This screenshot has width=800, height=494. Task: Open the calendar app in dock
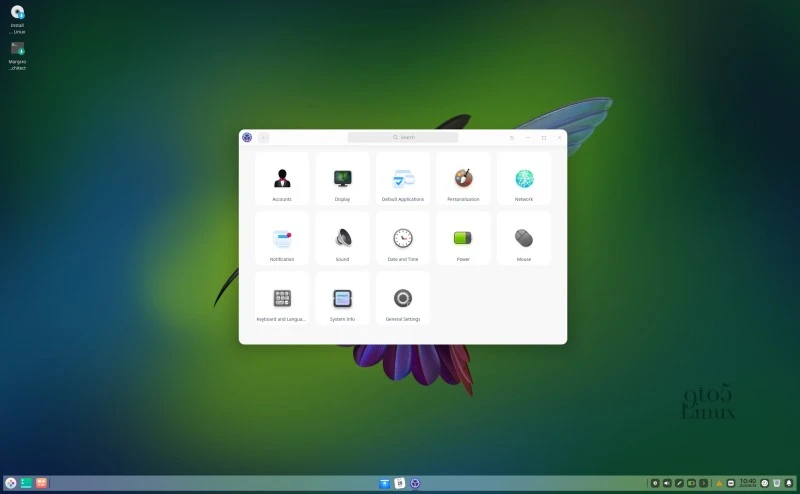pyautogui.click(x=400, y=483)
